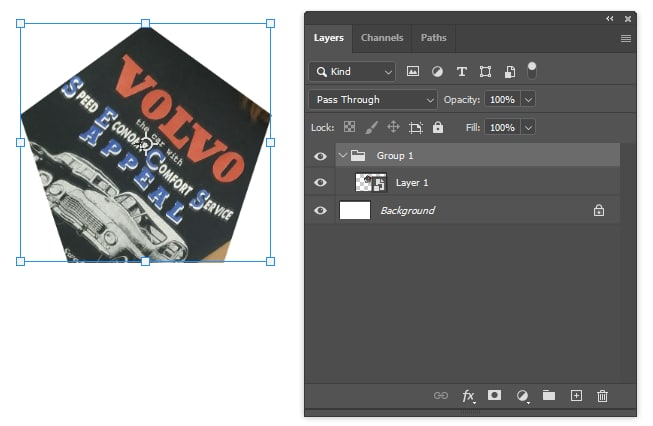Select the Background layer name
Viewport: 653px width, 426px height.
point(407,211)
